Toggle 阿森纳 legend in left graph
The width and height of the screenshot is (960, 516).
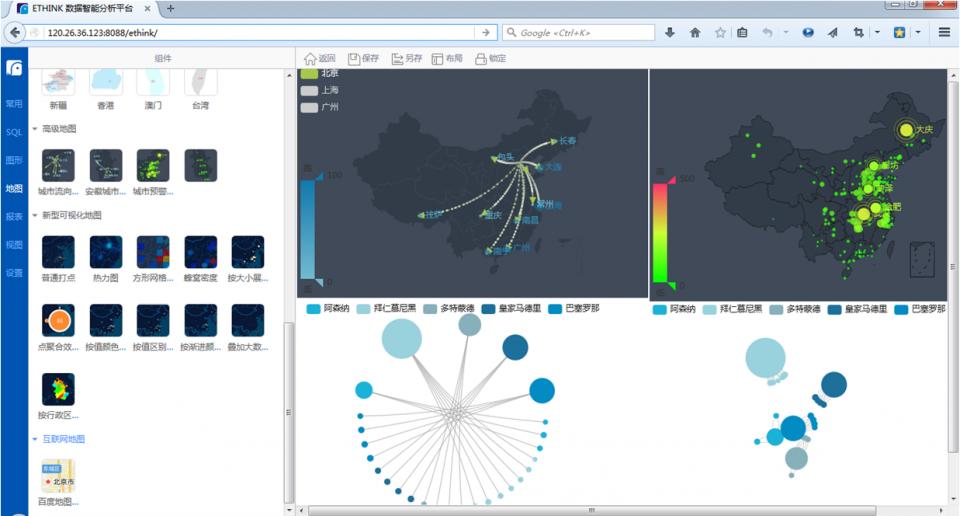[x=313, y=309]
